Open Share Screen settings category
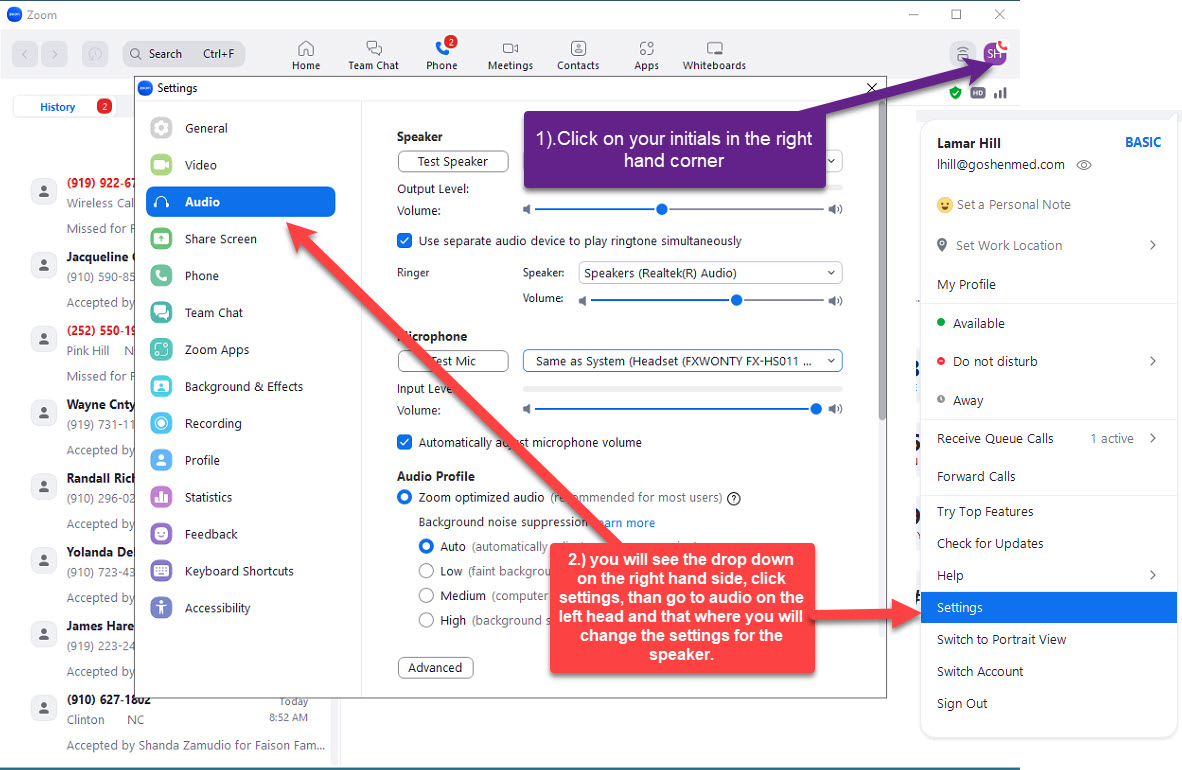 pyautogui.click(x=240, y=239)
